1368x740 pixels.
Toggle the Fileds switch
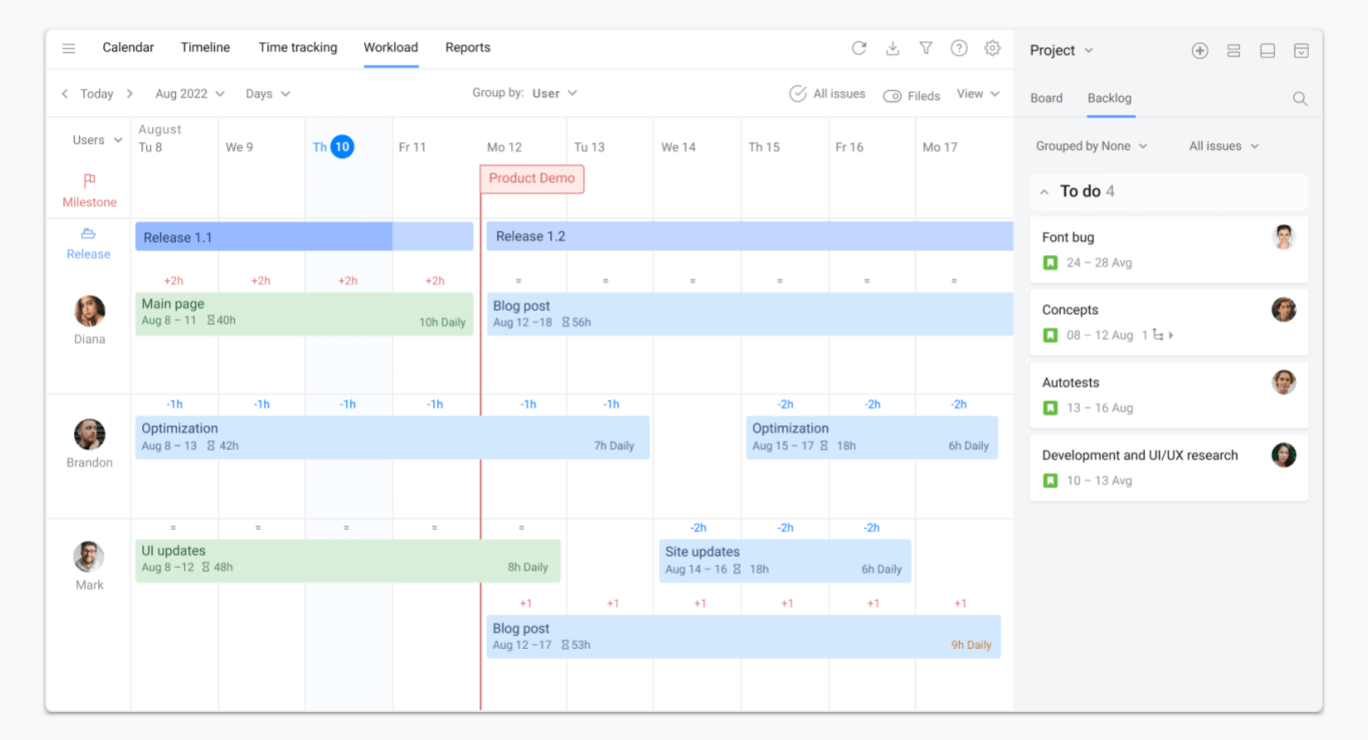pyautogui.click(x=892, y=96)
